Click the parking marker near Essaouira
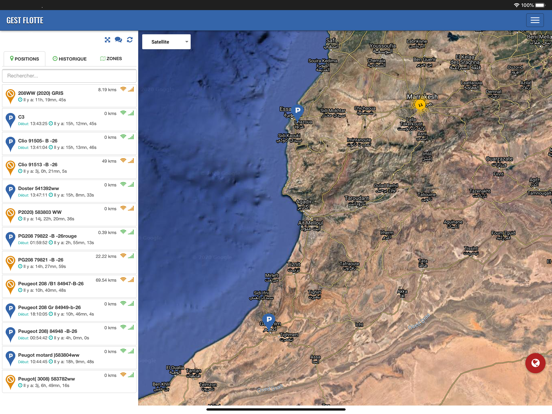This screenshot has width=552, height=414. point(297,112)
